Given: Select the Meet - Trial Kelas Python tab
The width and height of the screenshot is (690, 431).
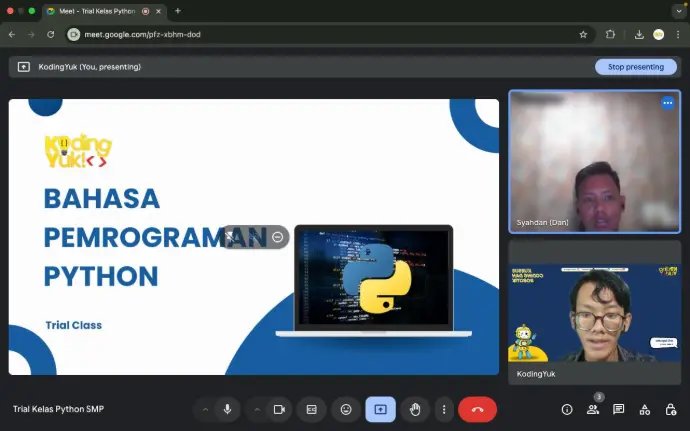Looking at the screenshot, I should pyautogui.click(x=98, y=11).
